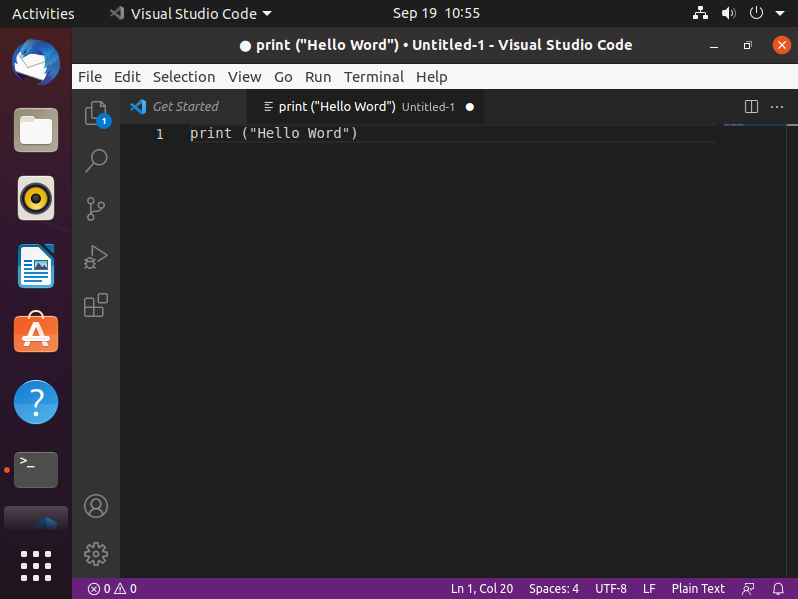Open the Accounts menu icon
Viewport: 798px width, 599px height.
[x=96, y=506]
